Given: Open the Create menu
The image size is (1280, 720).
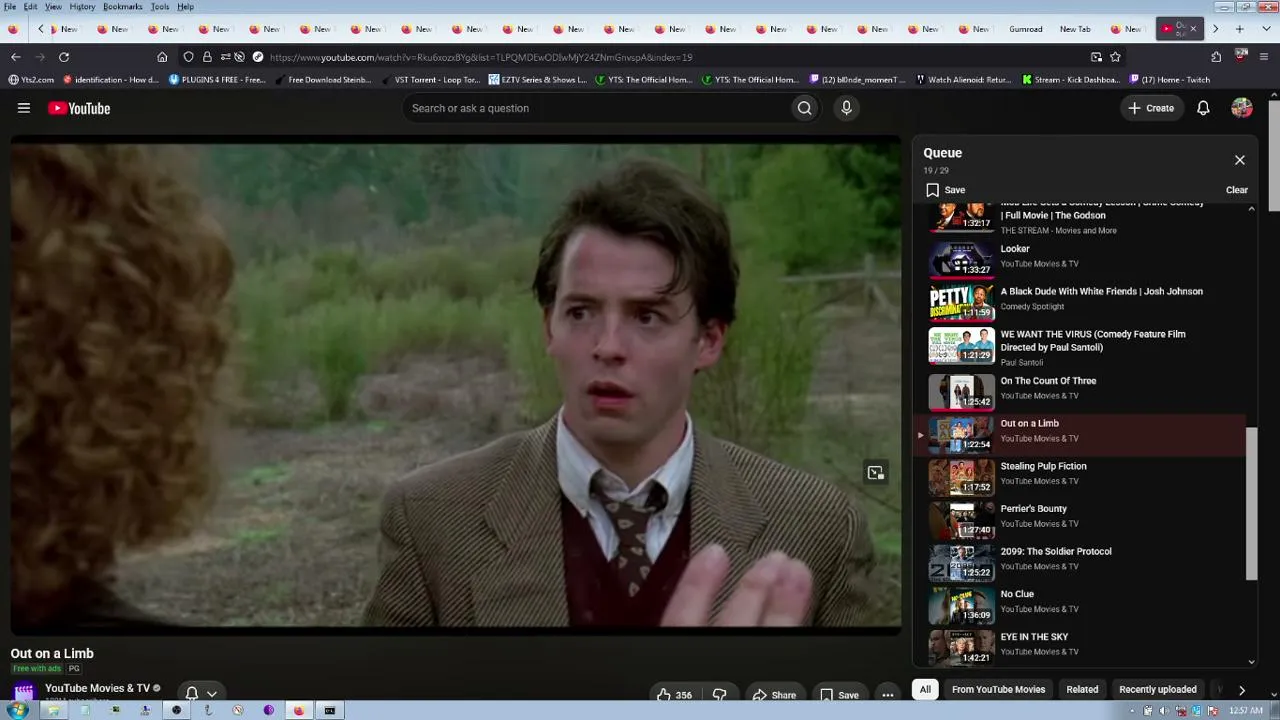Looking at the screenshot, I should tap(1151, 108).
